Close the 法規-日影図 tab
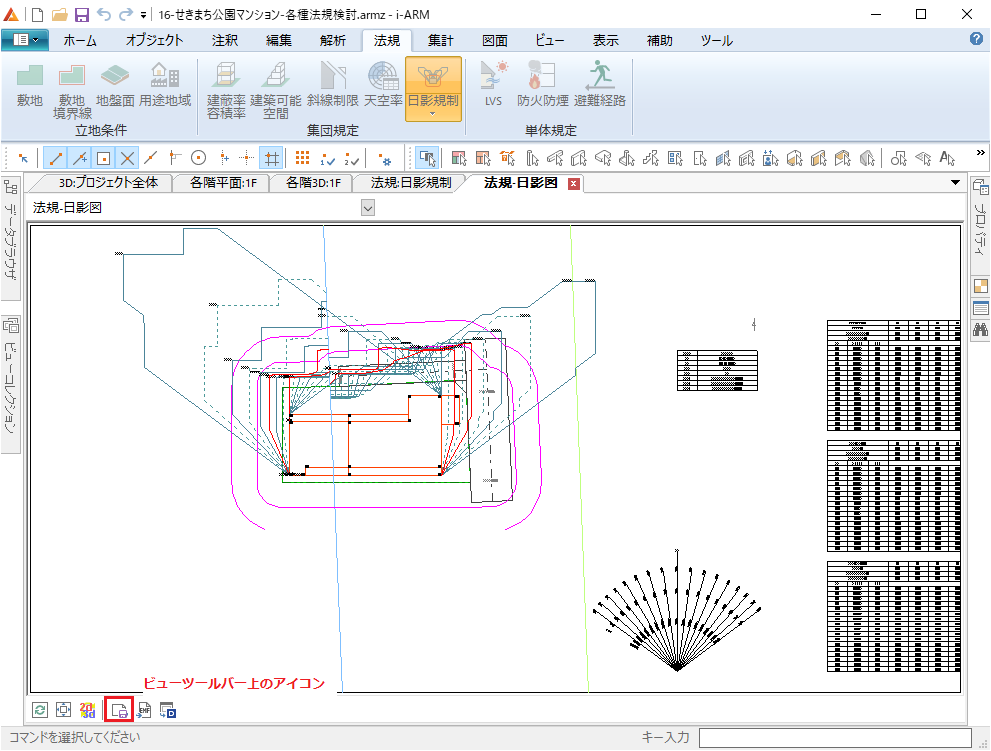This screenshot has width=991, height=751. [x=574, y=184]
